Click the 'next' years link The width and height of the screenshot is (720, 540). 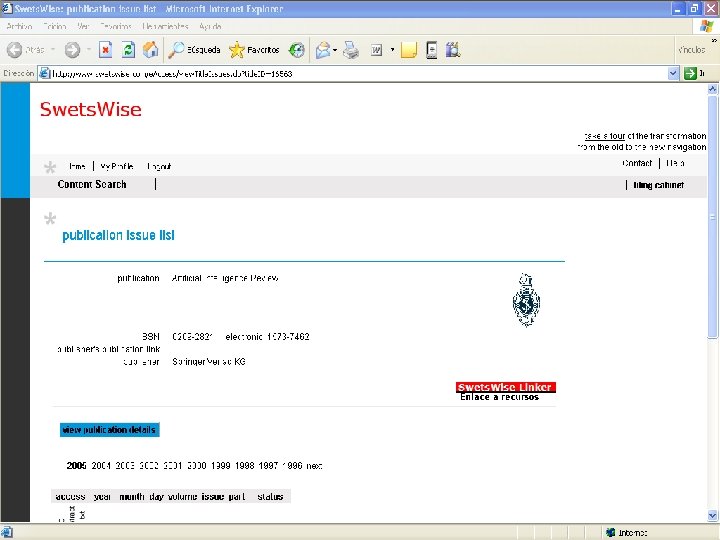coord(314,466)
